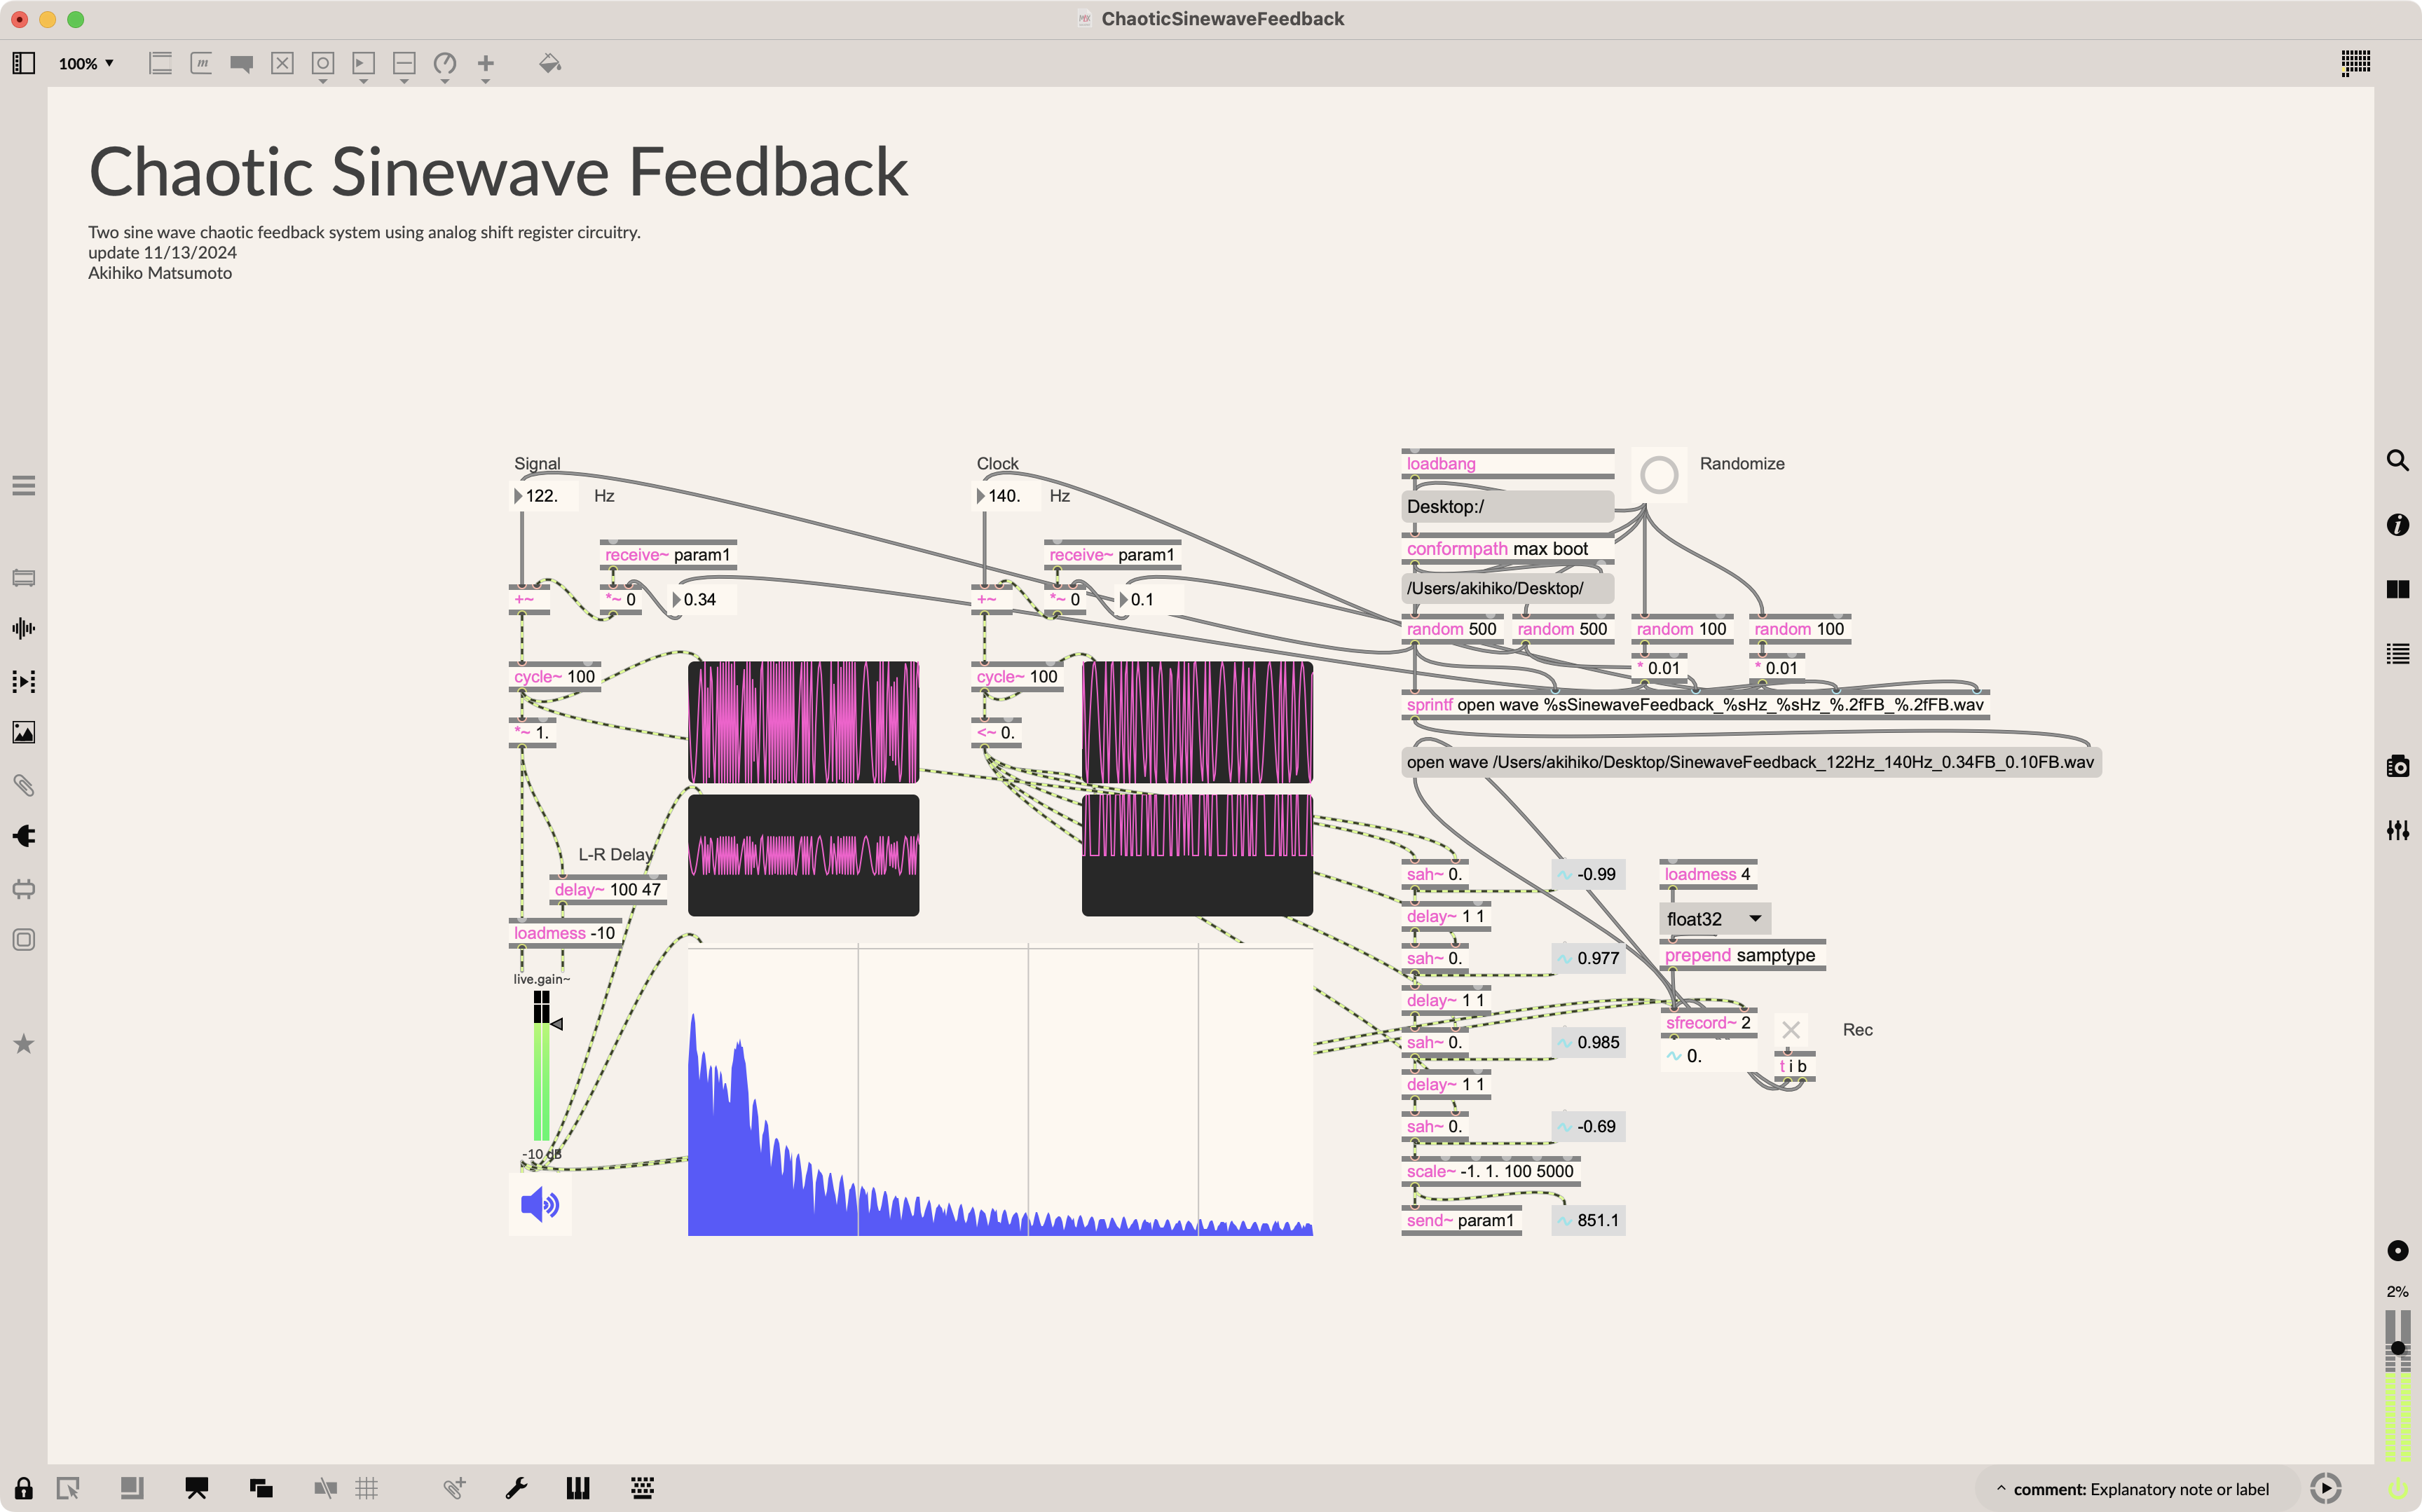This screenshot has width=2422, height=1512.
Task: Open the audio mixer sliders icon
Action: (x=2397, y=830)
